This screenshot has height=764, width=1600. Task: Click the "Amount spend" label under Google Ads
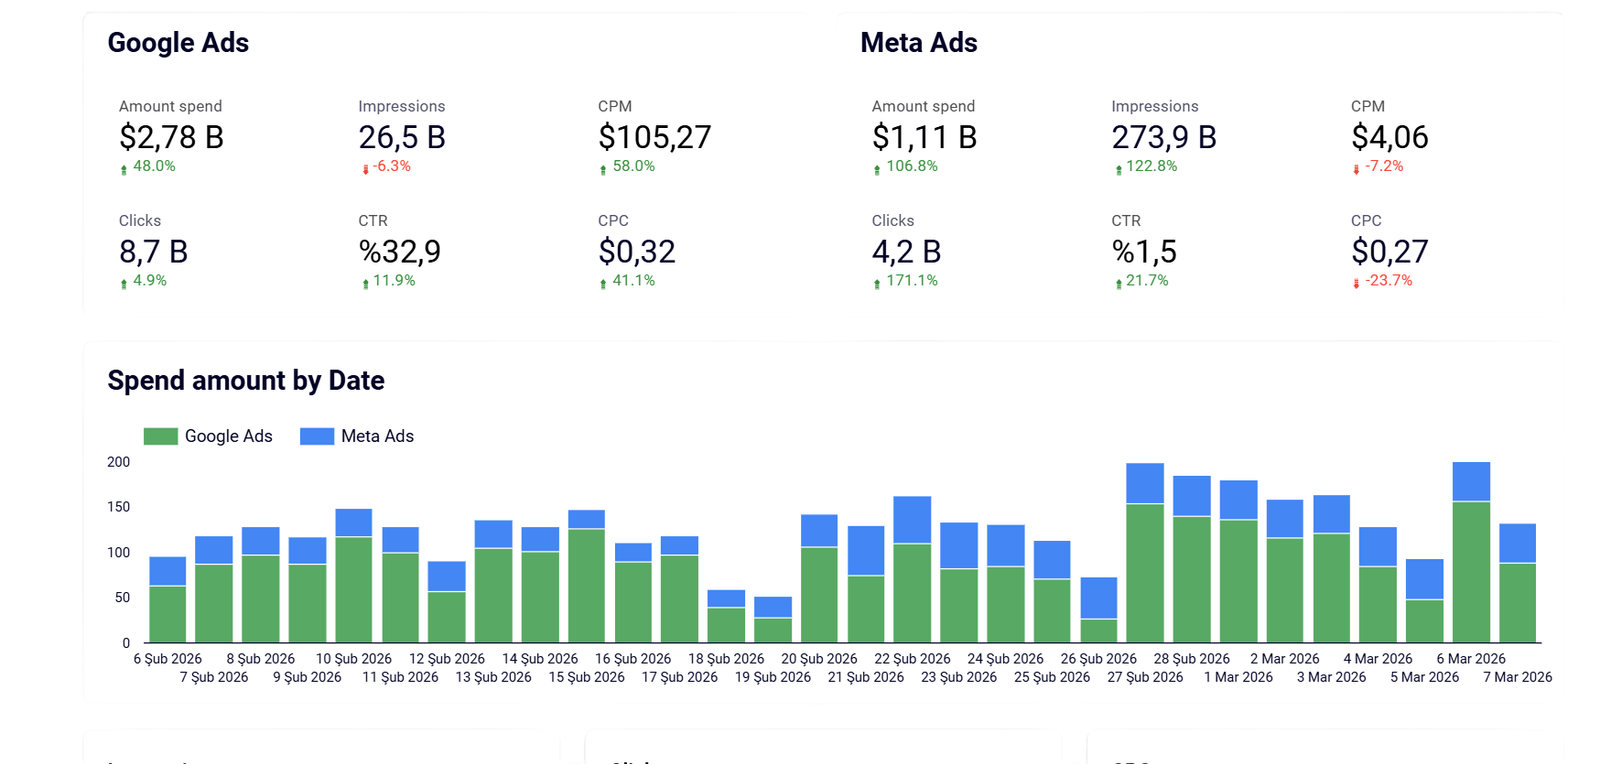pyautogui.click(x=170, y=106)
